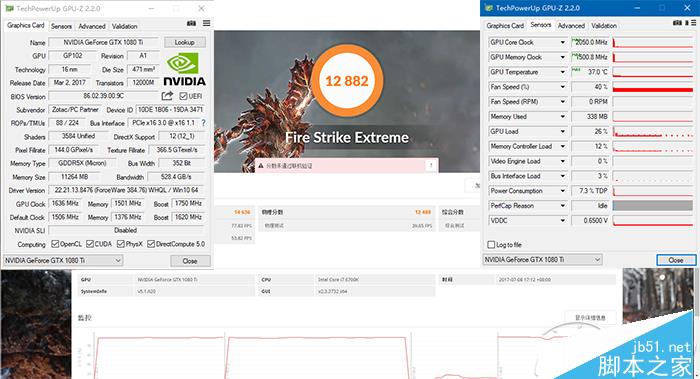Screen dimensions: 700x379
Task: Click the Bus Interface question mark icon
Action: [204, 123]
